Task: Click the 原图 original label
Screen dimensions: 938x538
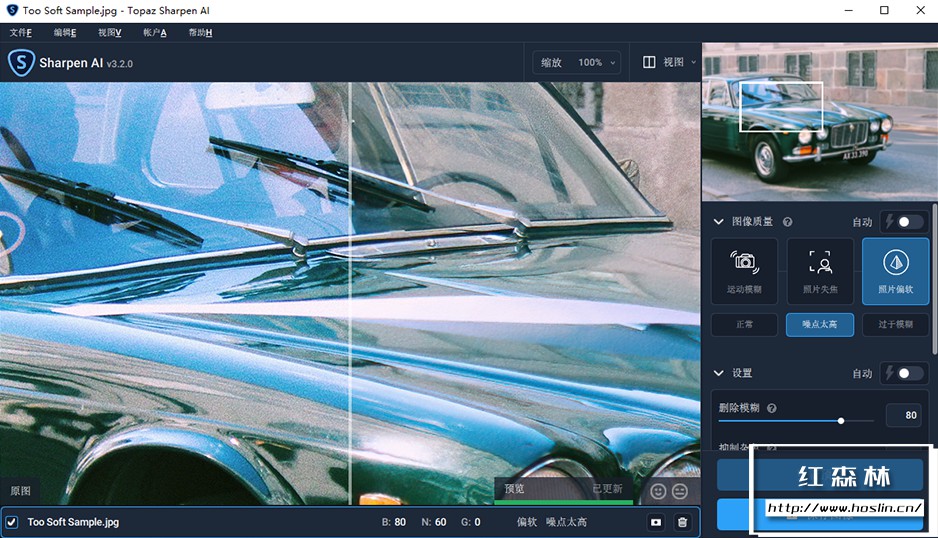Action: pyautogui.click(x=20, y=491)
